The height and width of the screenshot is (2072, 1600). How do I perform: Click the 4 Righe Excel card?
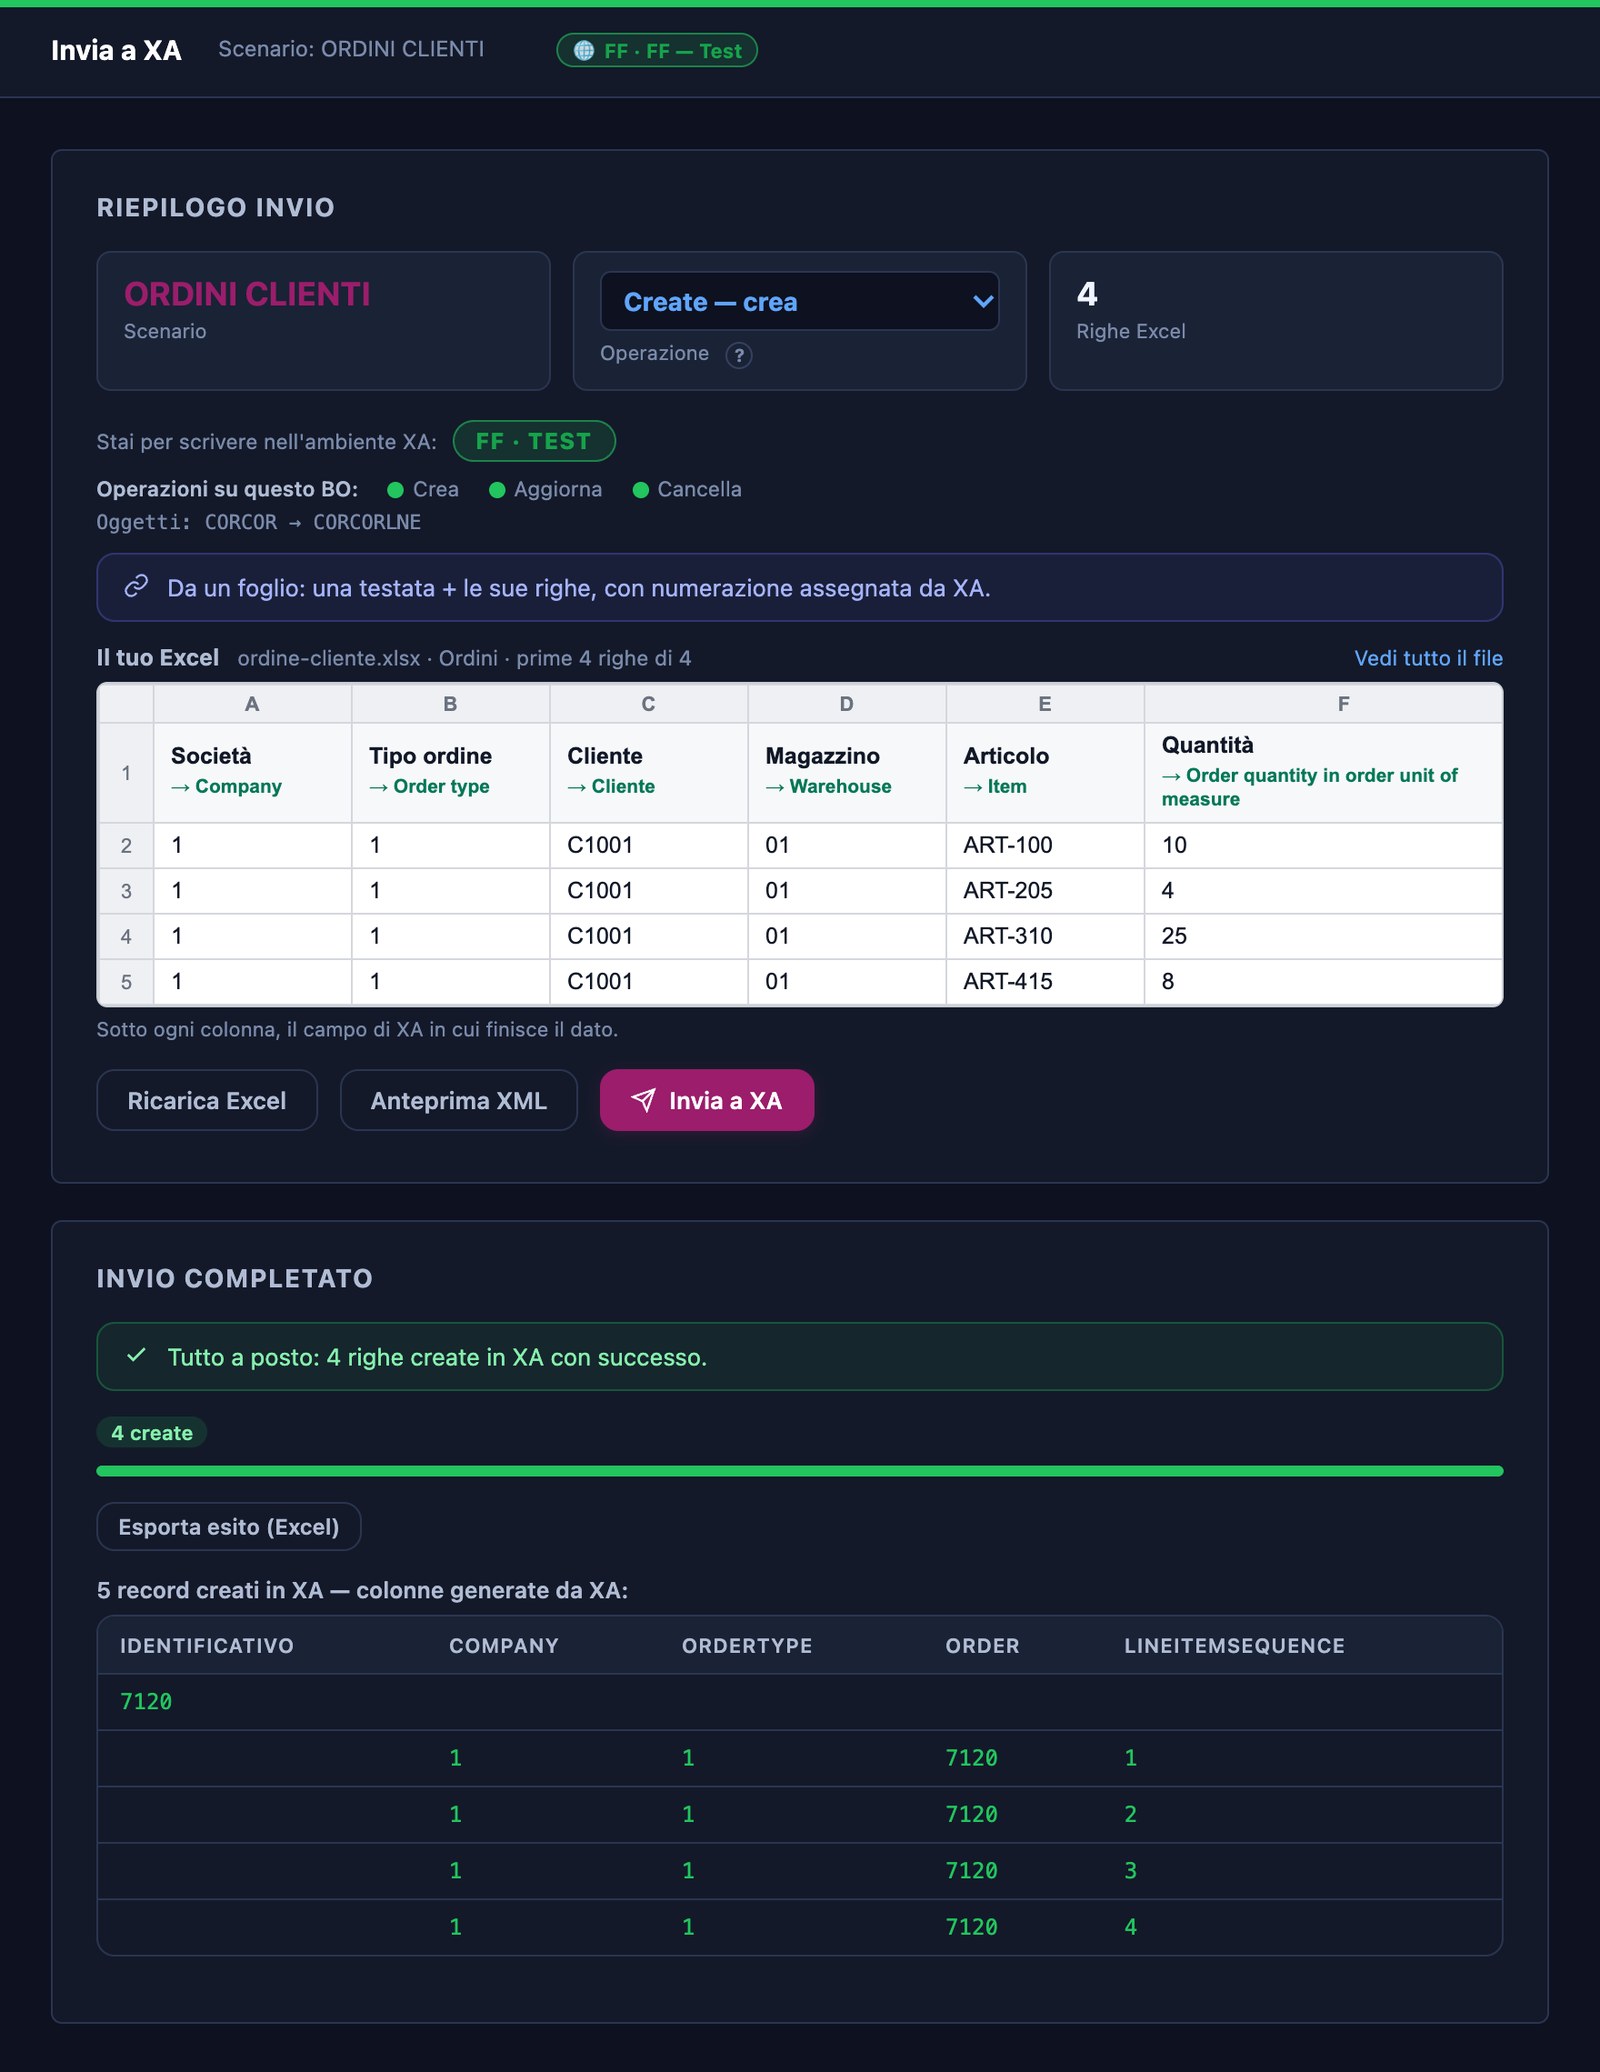[1276, 320]
